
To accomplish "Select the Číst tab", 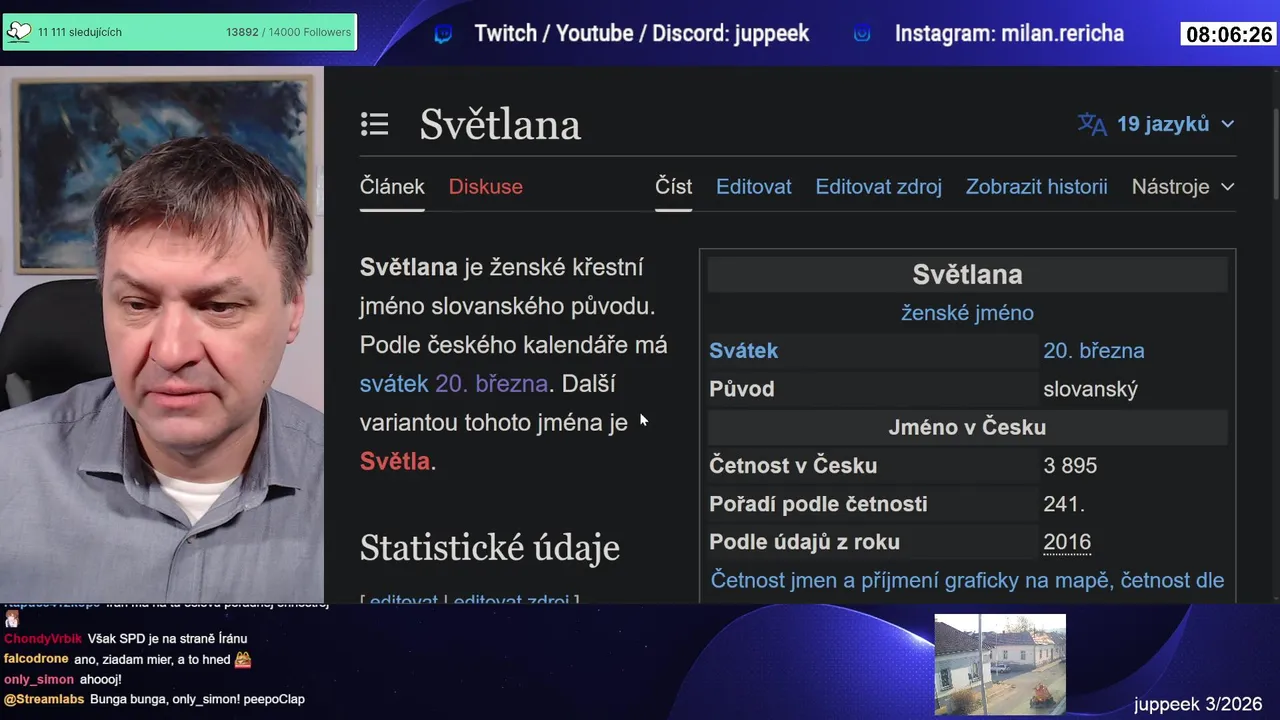I will [x=673, y=186].
